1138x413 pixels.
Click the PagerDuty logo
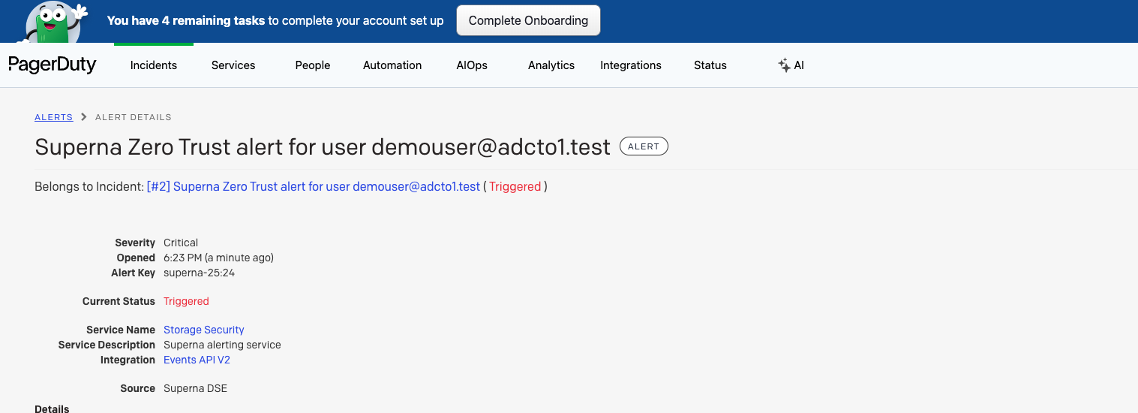52,65
